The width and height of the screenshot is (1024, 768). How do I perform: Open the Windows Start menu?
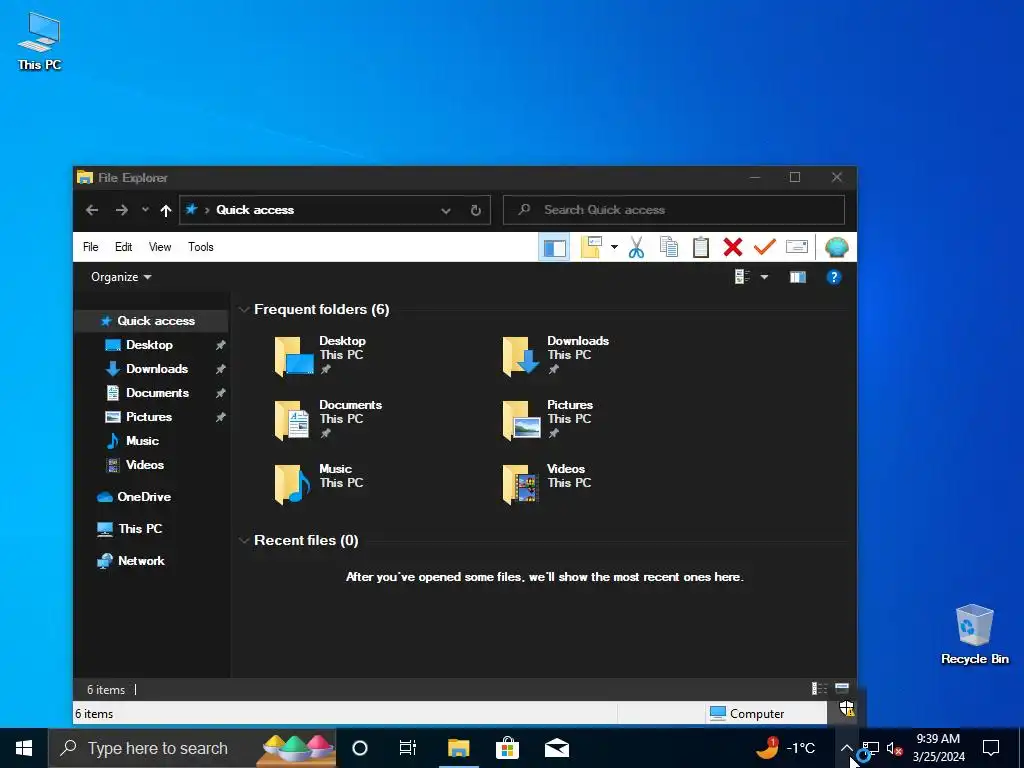[x=24, y=748]
